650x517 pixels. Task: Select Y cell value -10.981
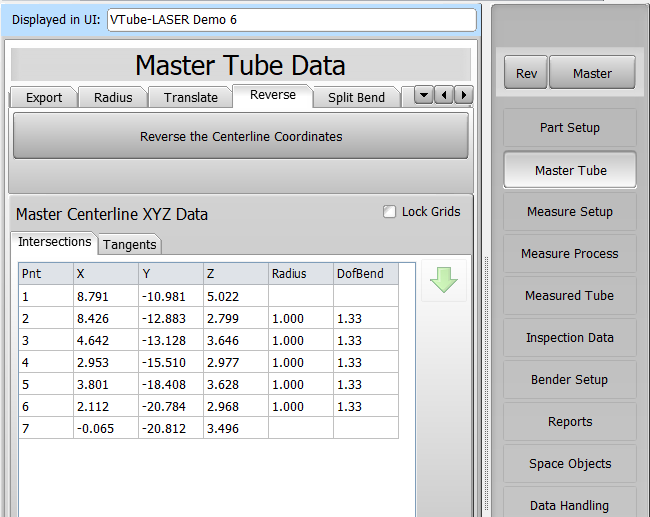pyautogui.click(x=171, y=296)
